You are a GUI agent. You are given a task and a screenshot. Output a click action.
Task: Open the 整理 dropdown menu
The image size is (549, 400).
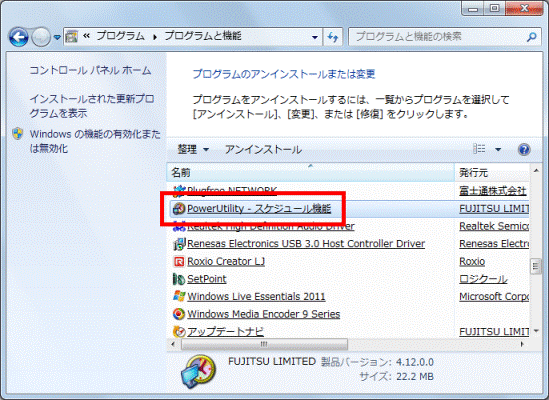pyautogui.click(x=193, y=150)
